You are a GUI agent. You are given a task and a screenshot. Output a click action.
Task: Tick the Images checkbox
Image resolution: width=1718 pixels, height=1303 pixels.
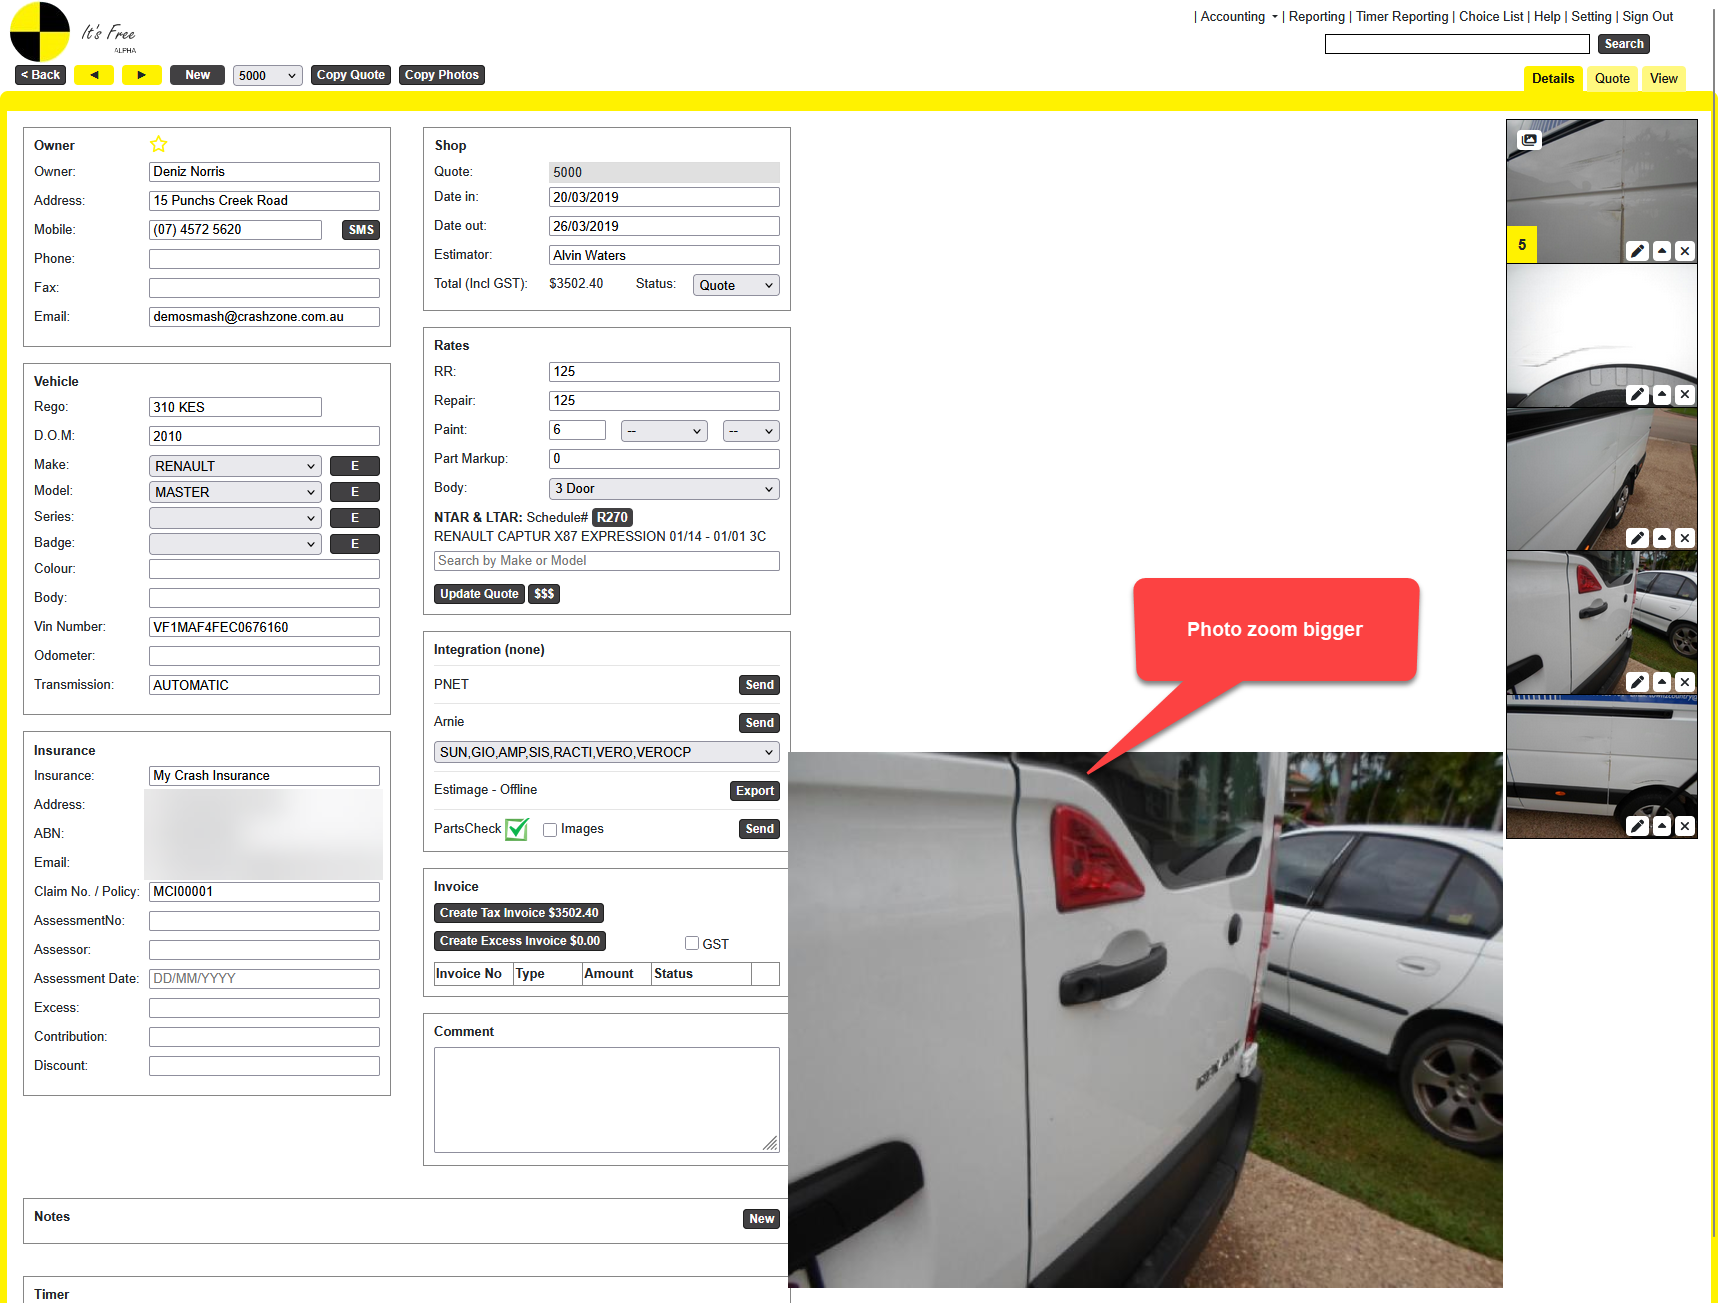point(550,829)
